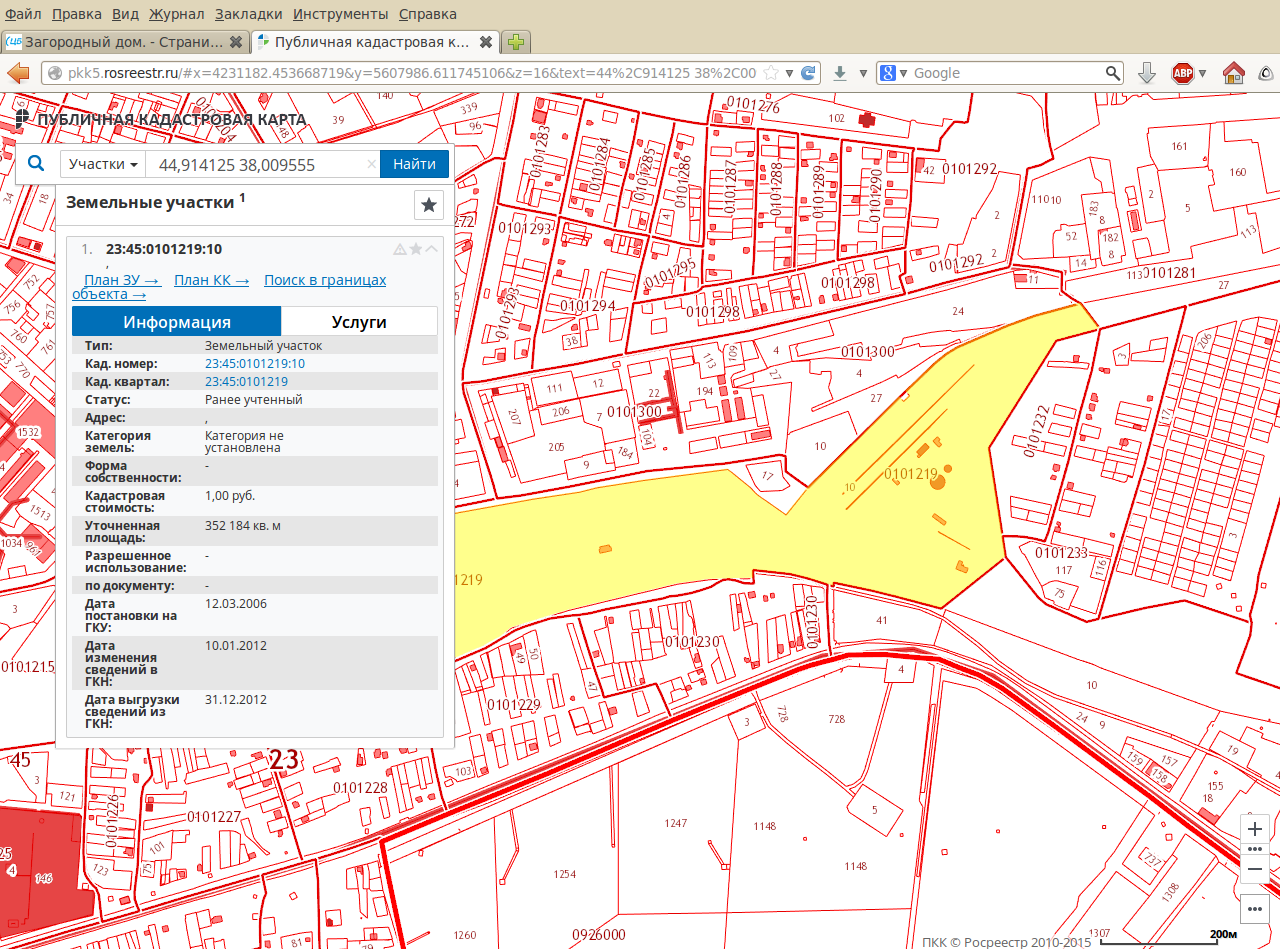Screen dimensions: 1280x949
Task: Open the Закладки menu
Action: click(x=249, y=14)
